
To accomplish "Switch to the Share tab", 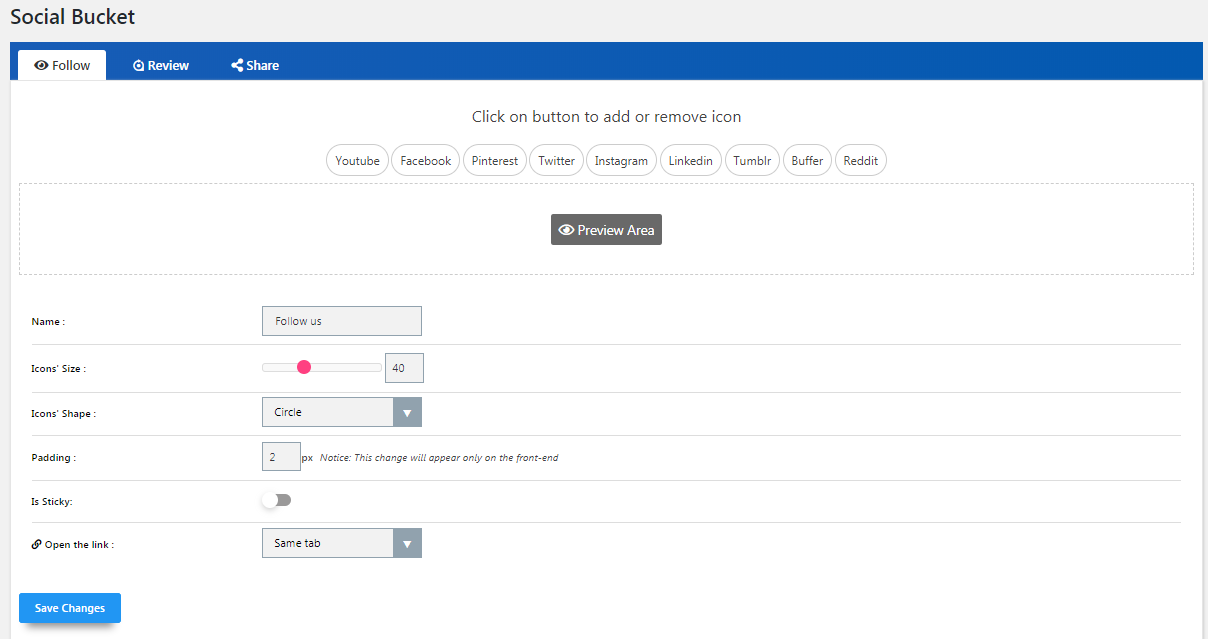I will point(255,66).
